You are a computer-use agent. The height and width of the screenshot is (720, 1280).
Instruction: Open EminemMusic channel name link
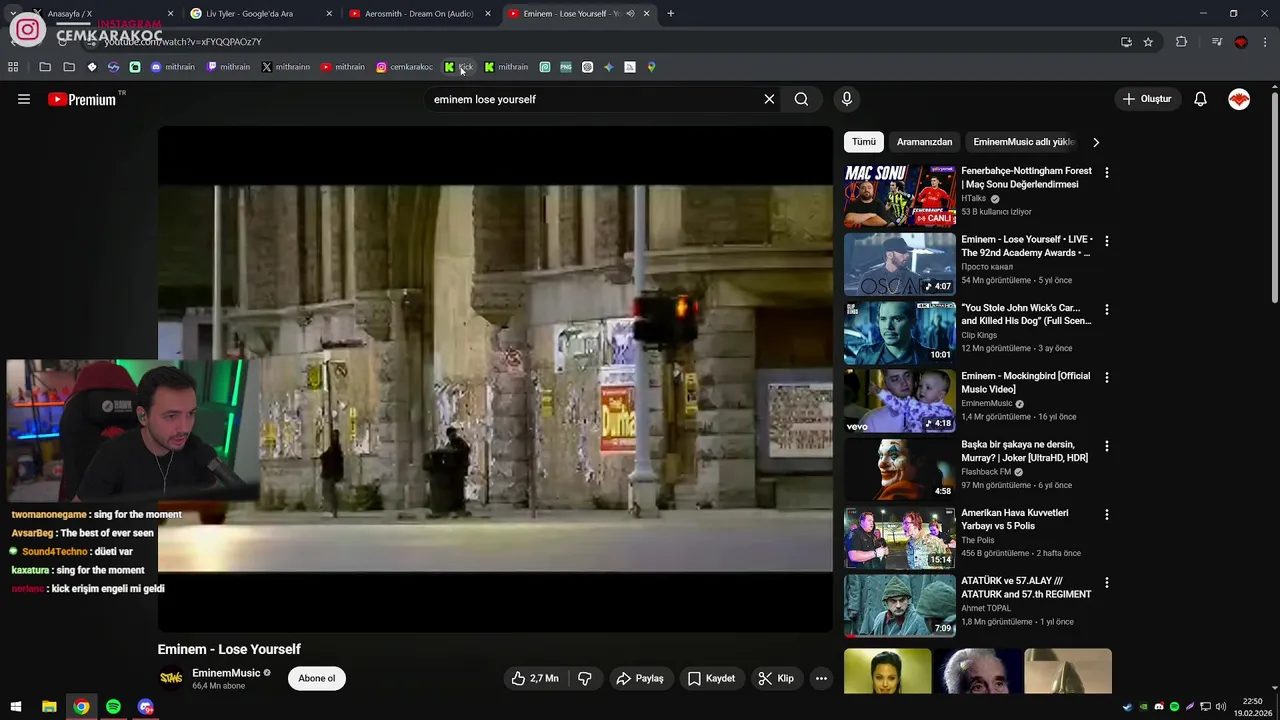pyautogui.click(x=226, y=673)
